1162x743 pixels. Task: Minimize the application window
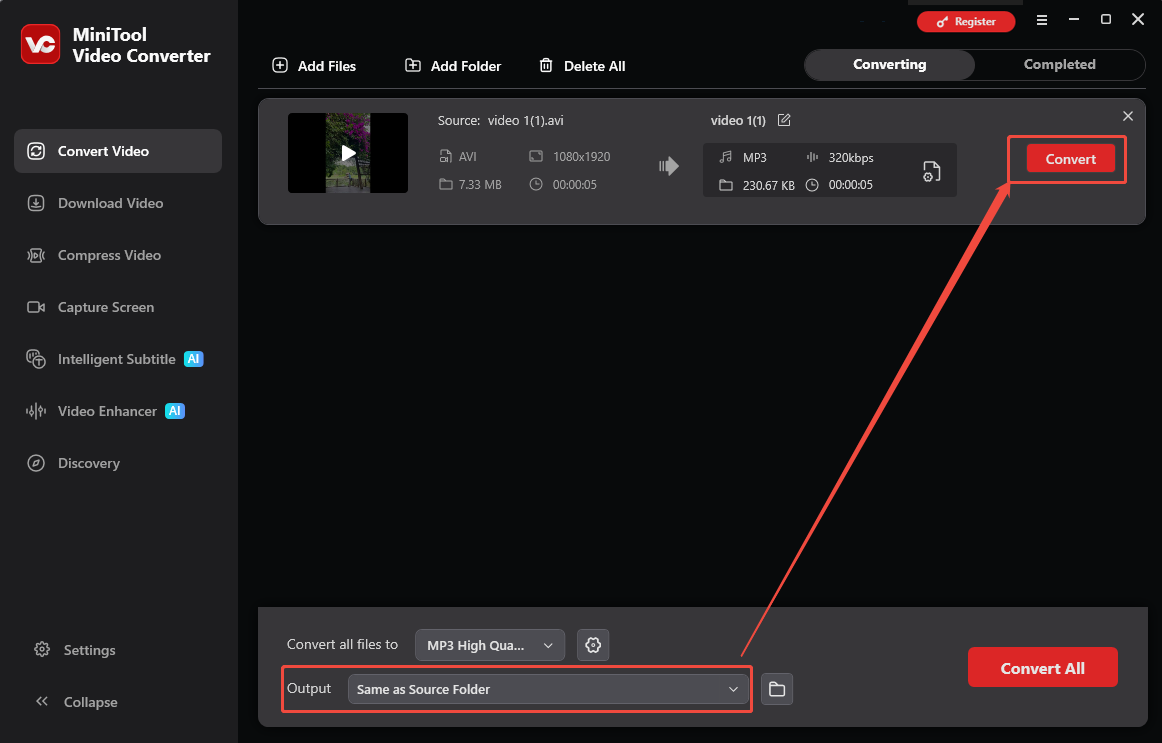pos(1074,20)
